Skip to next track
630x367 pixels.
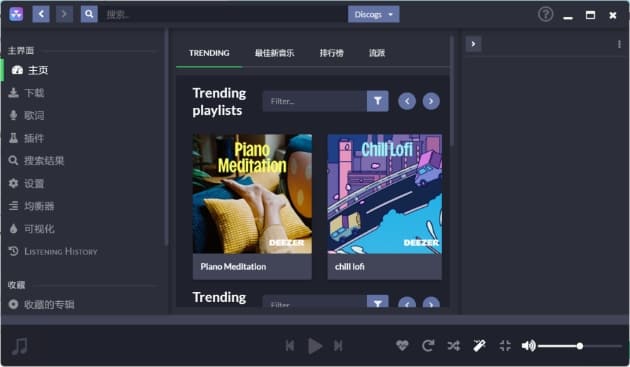tap(338, 346)
